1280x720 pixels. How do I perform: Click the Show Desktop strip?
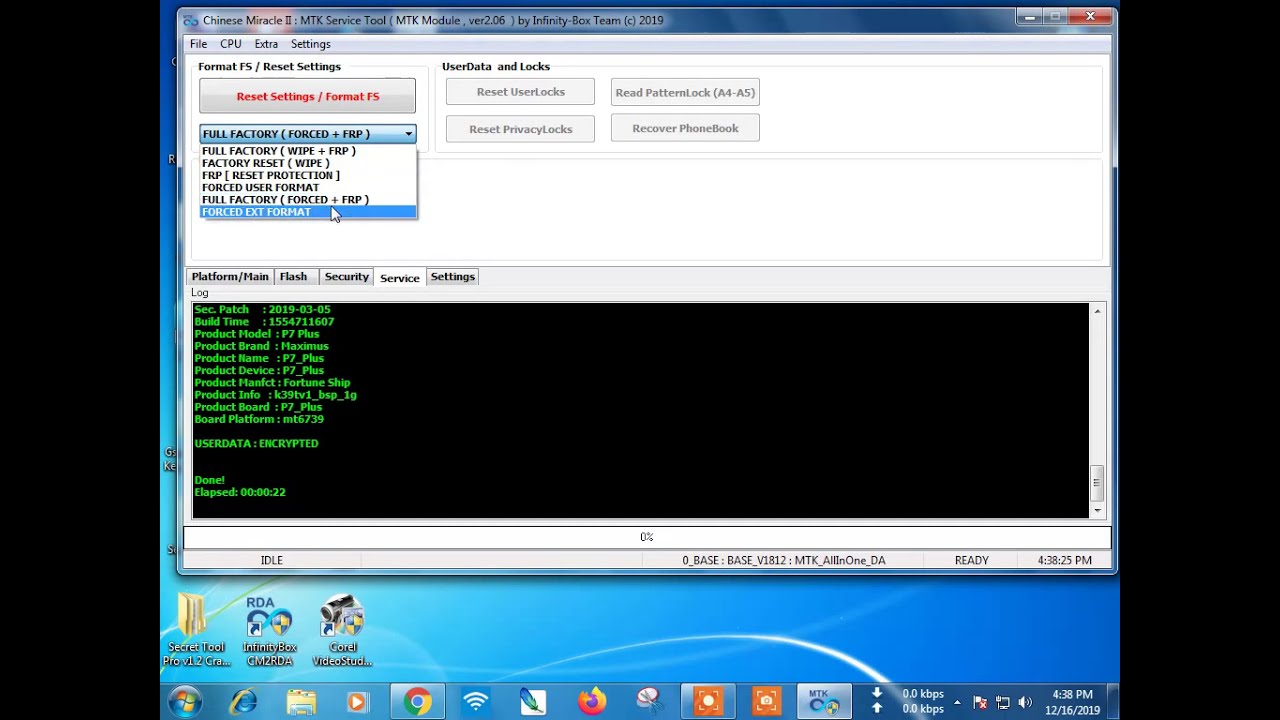pyautogui.click(x=1112, y=702)
